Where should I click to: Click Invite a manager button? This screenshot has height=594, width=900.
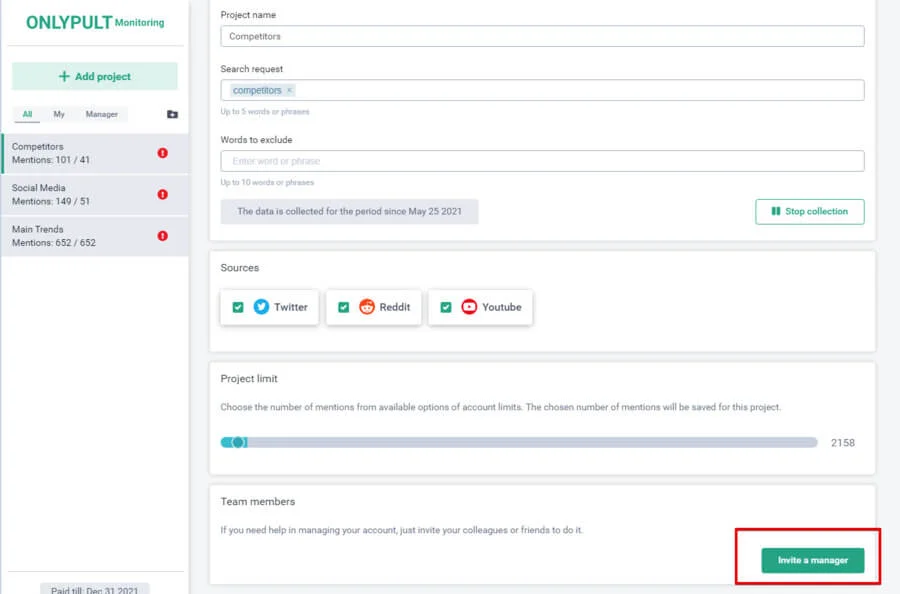coord(812,560)
